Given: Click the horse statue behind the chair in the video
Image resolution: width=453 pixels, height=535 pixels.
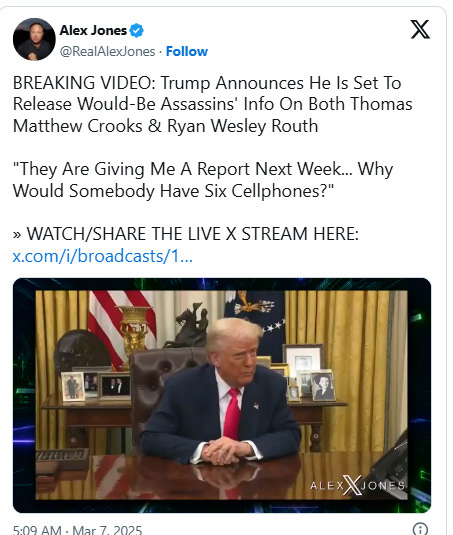Looking at the screenshot, I should tap(189, 326).
